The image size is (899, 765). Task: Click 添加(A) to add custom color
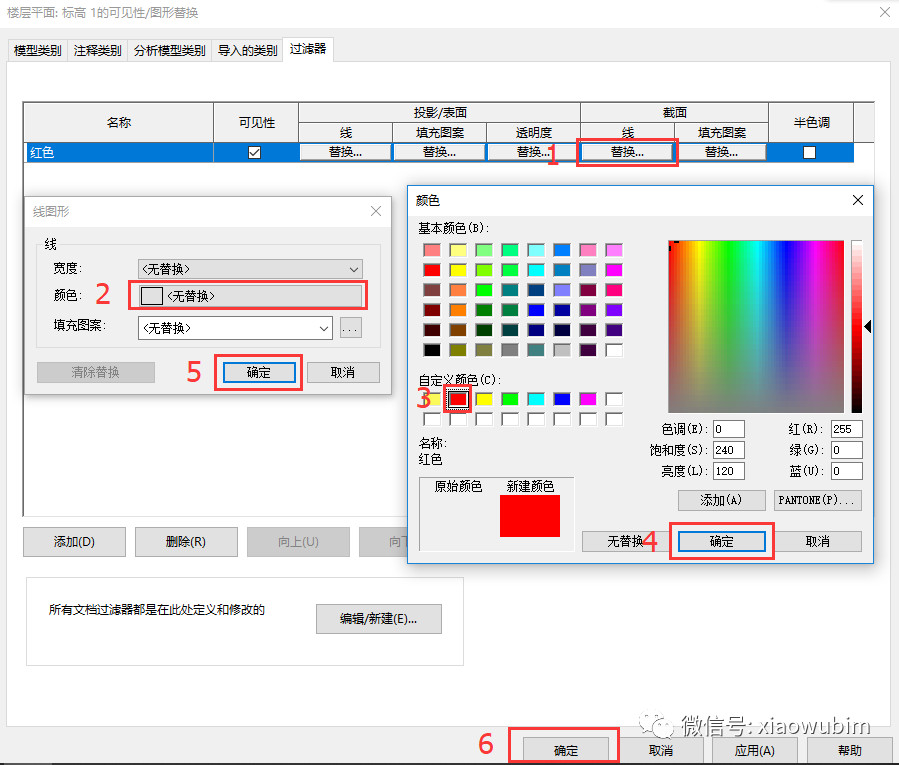pyautogui.click(x=721, y=500)
